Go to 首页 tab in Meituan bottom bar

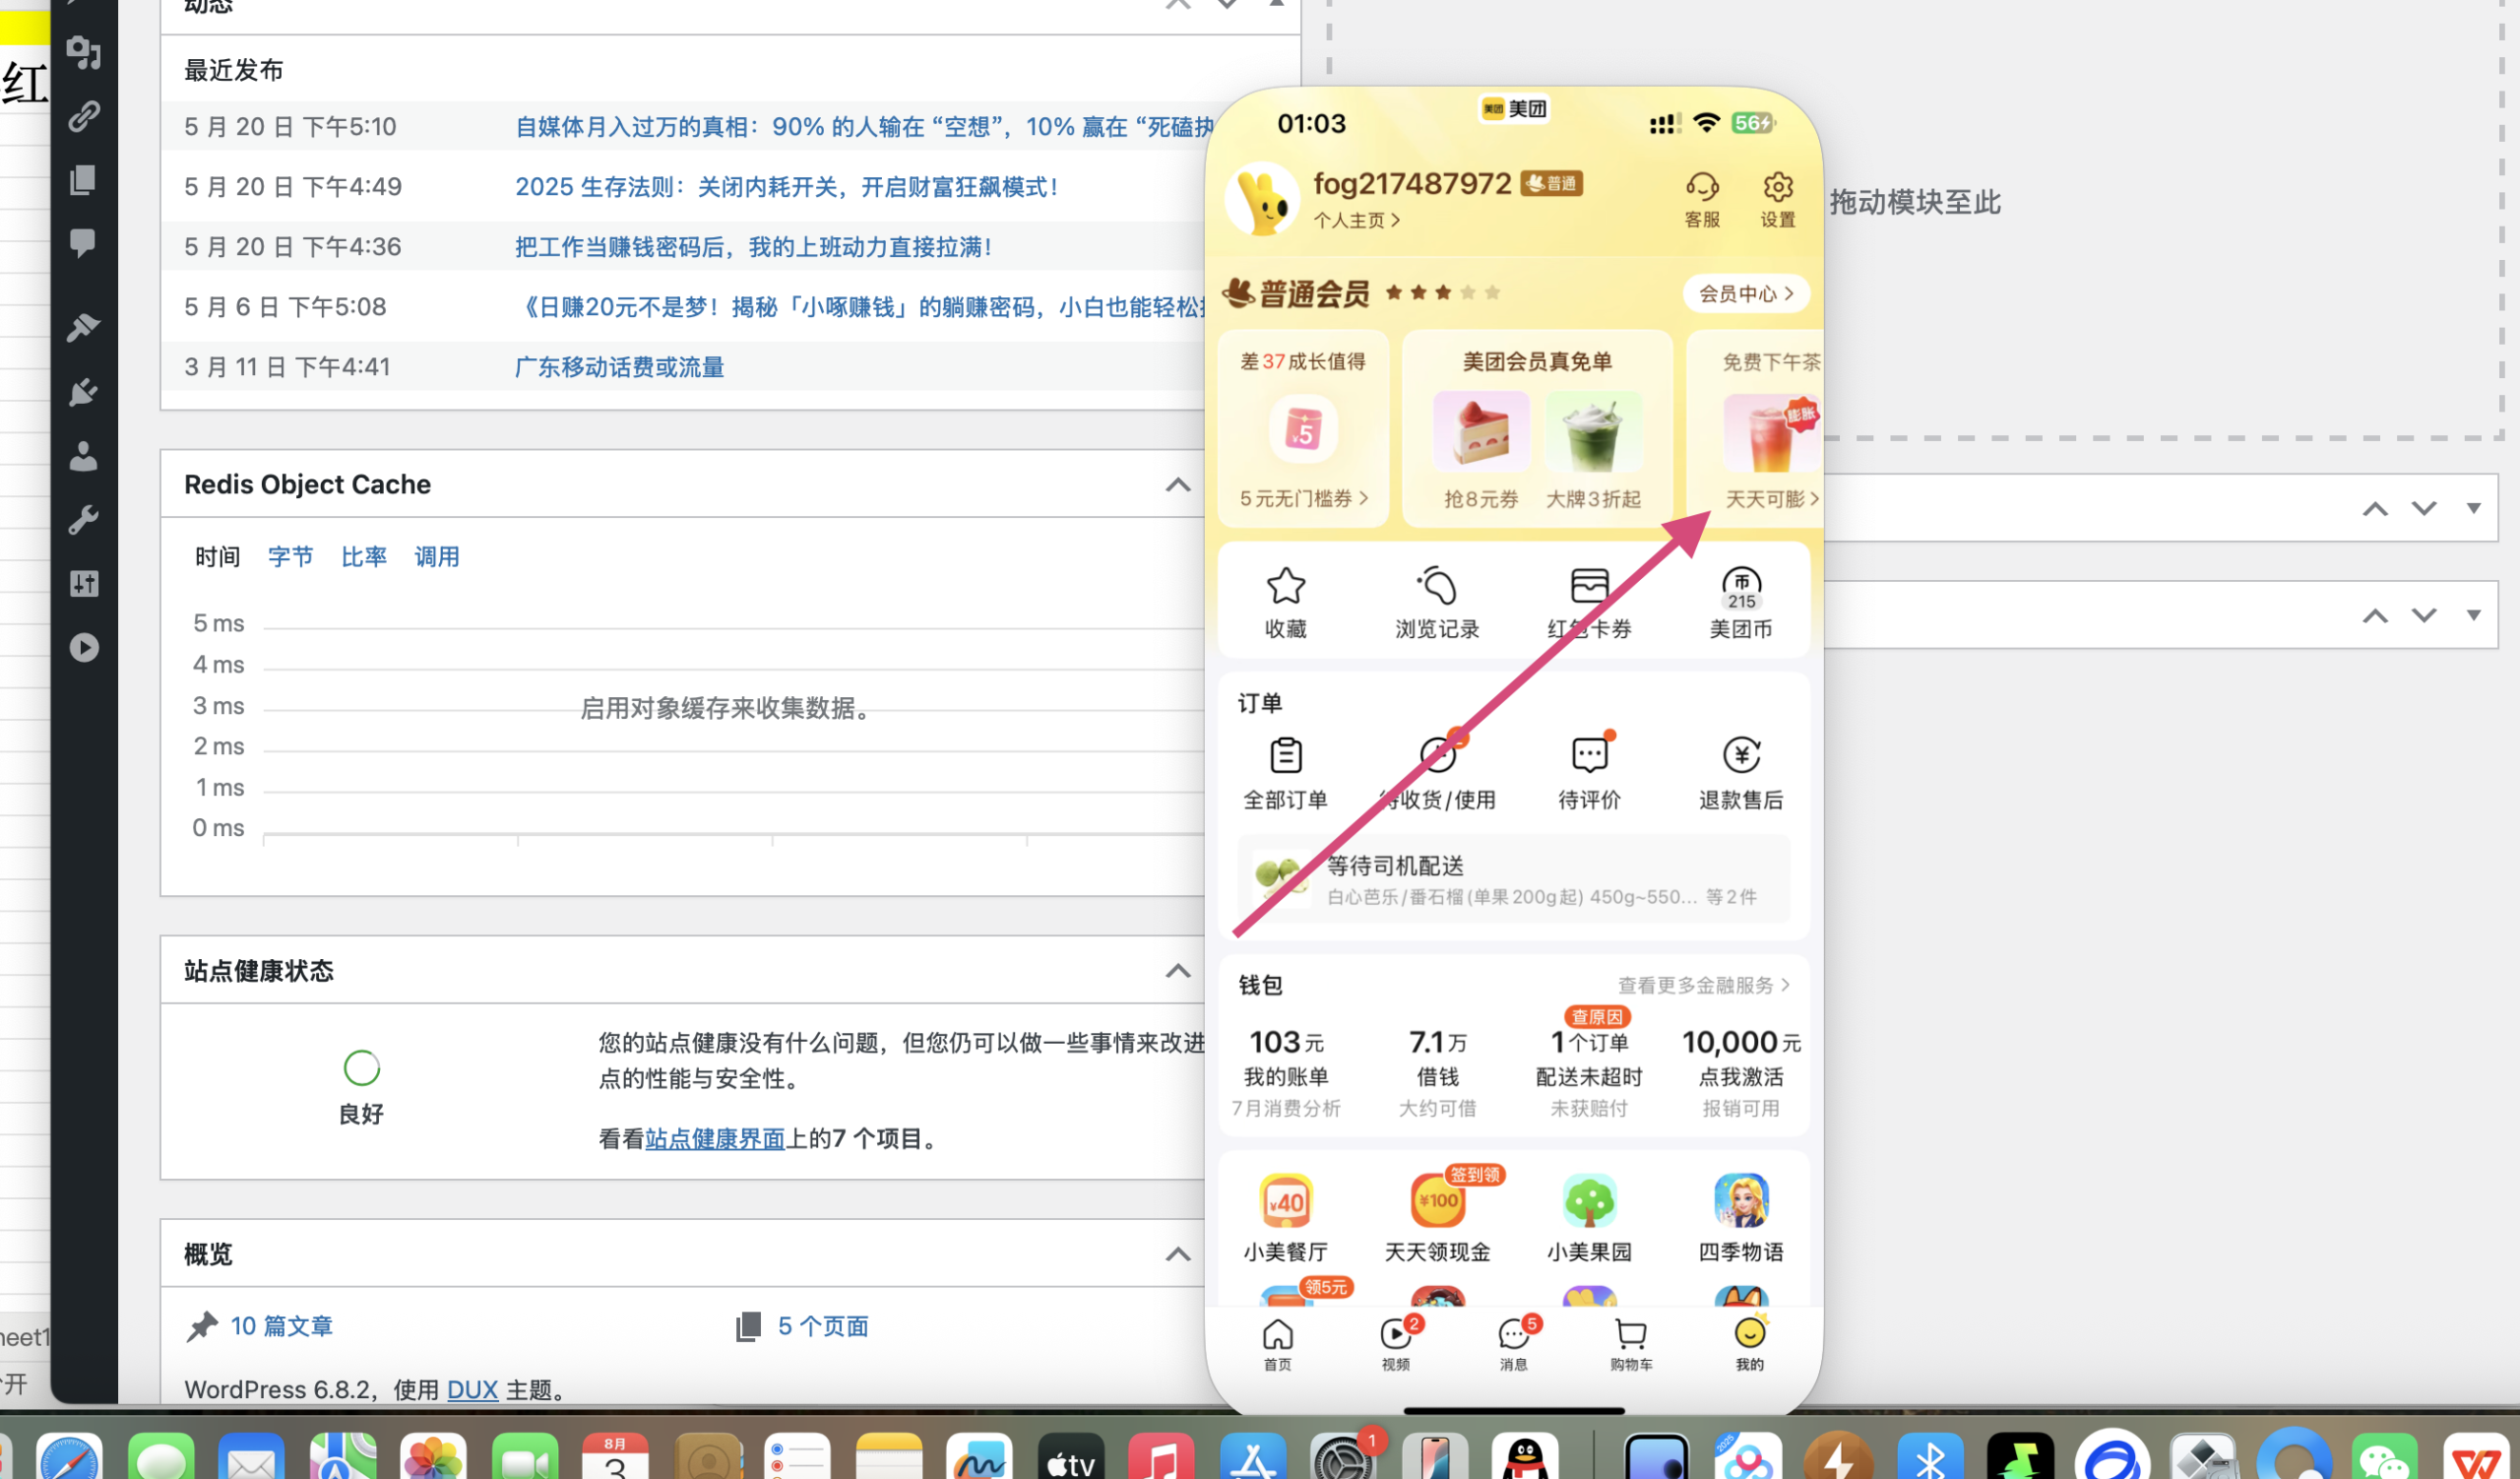click(1278, 1344)
